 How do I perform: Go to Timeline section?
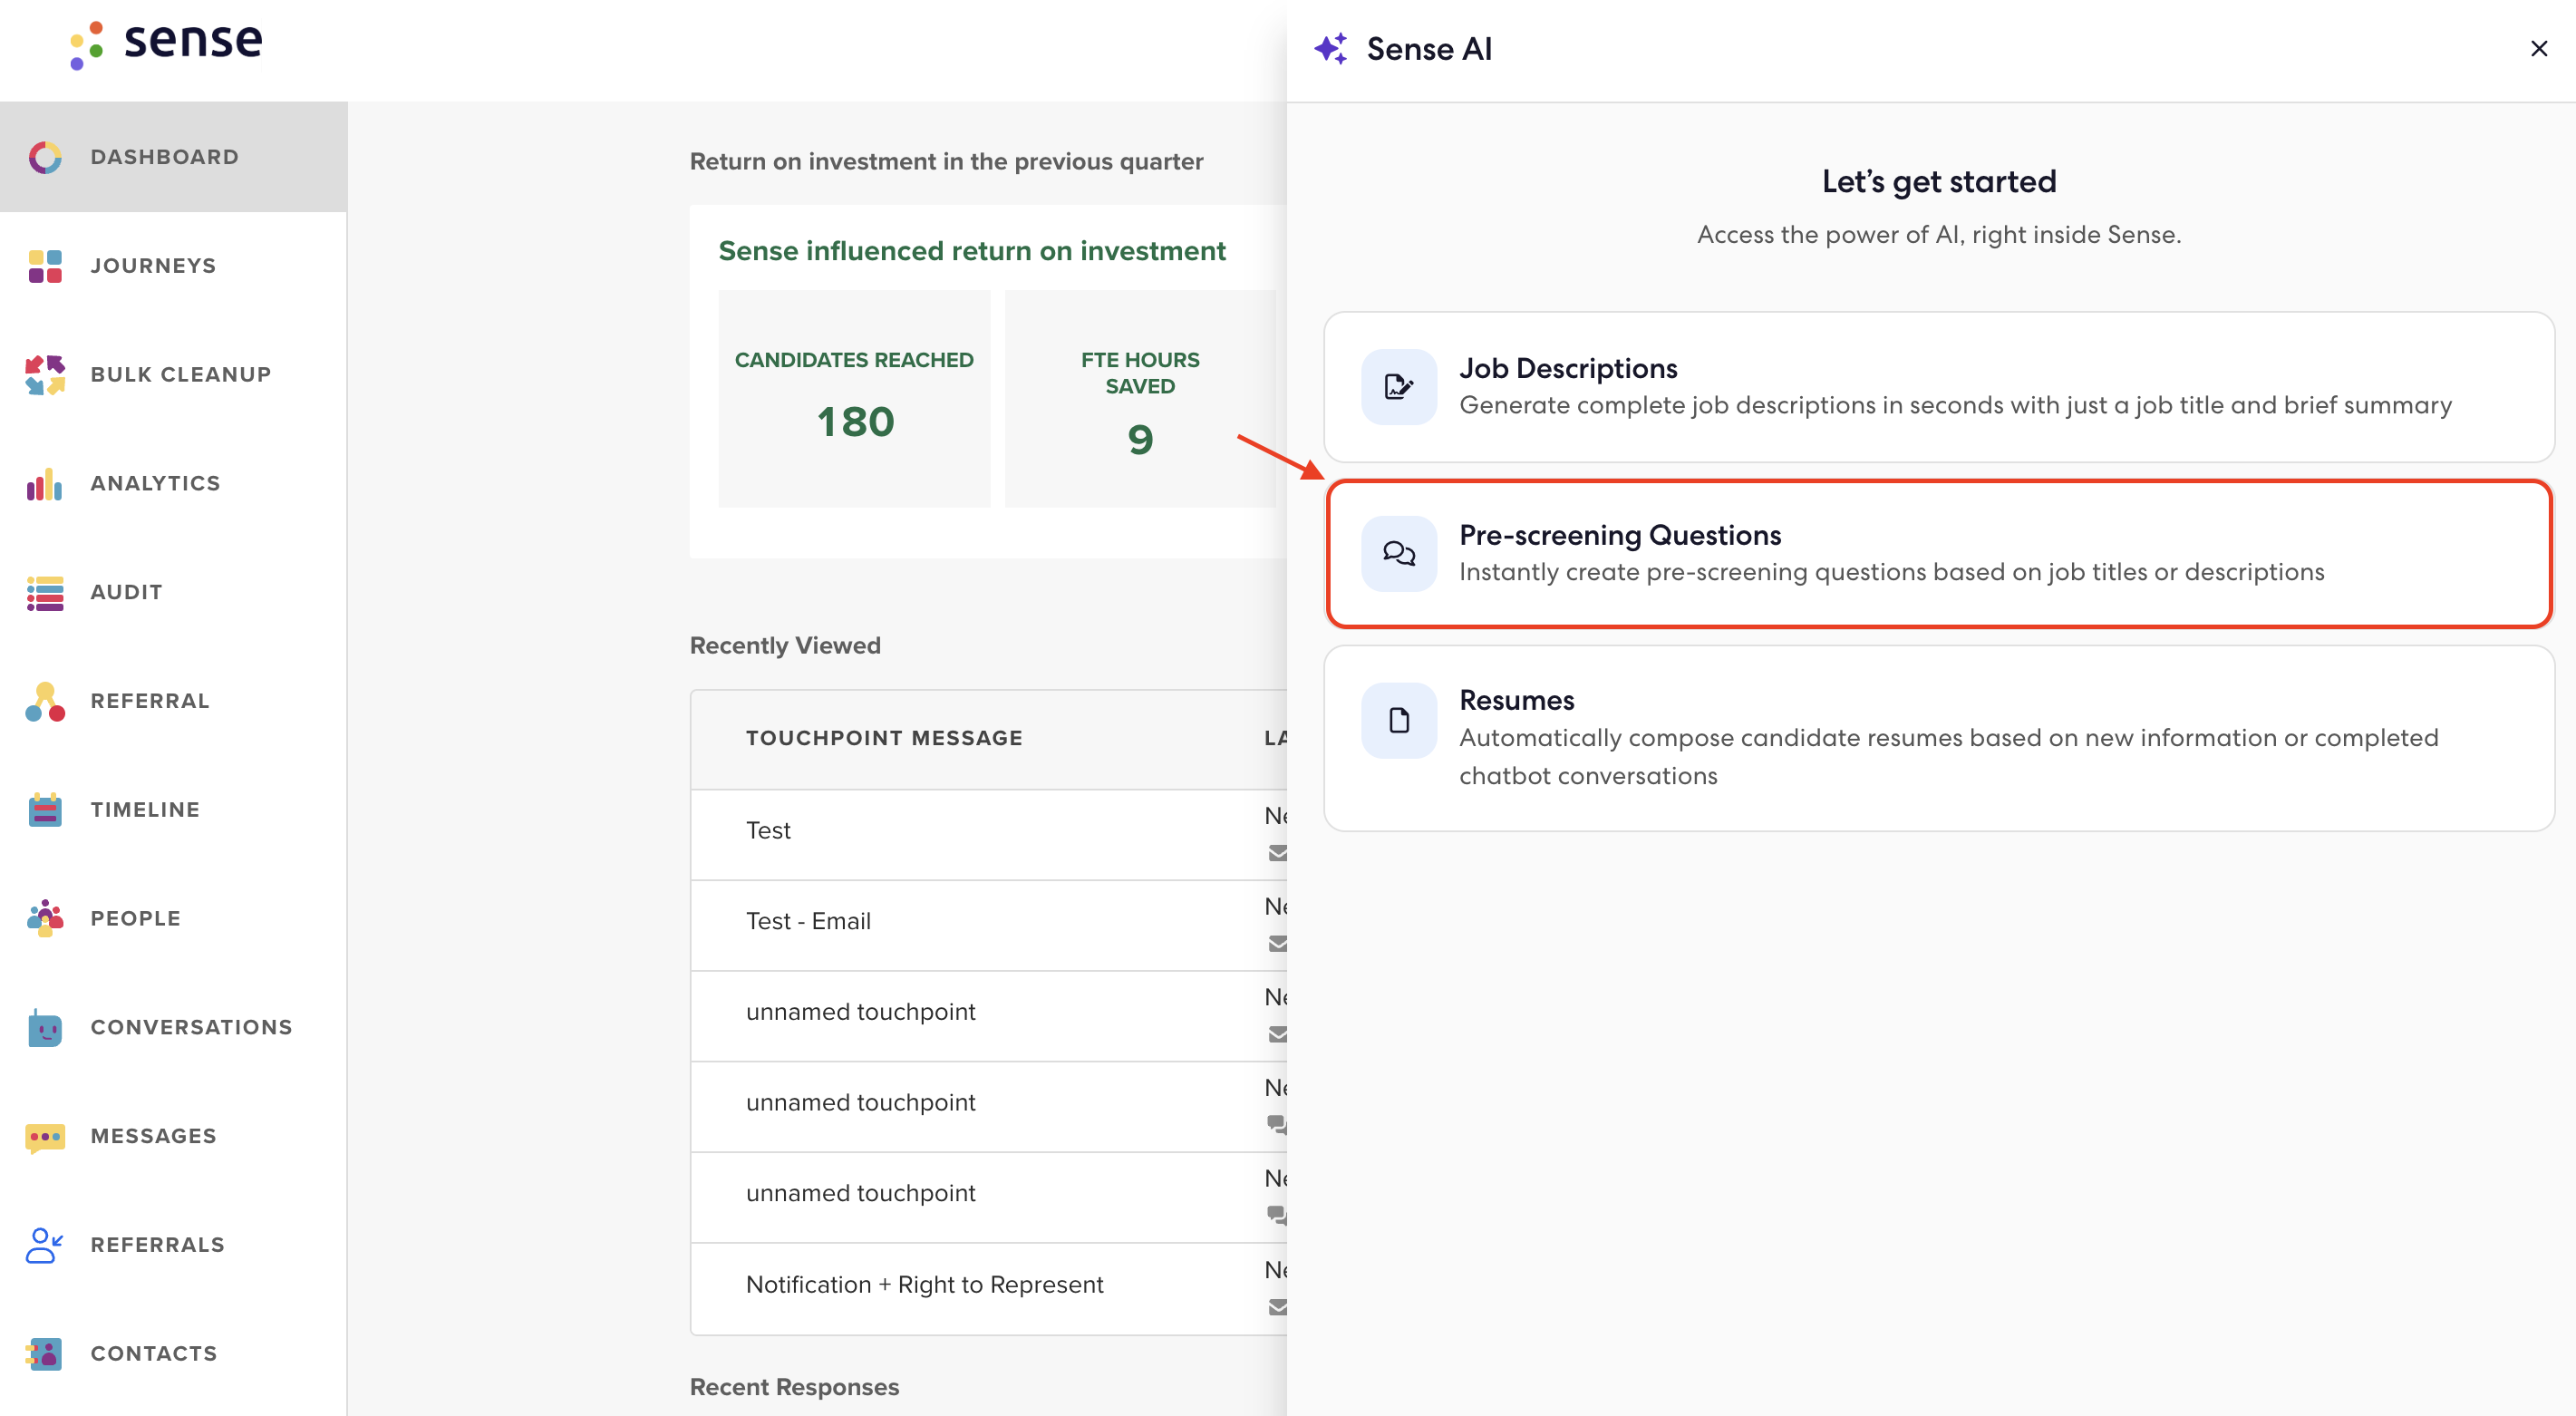[174, 810]
